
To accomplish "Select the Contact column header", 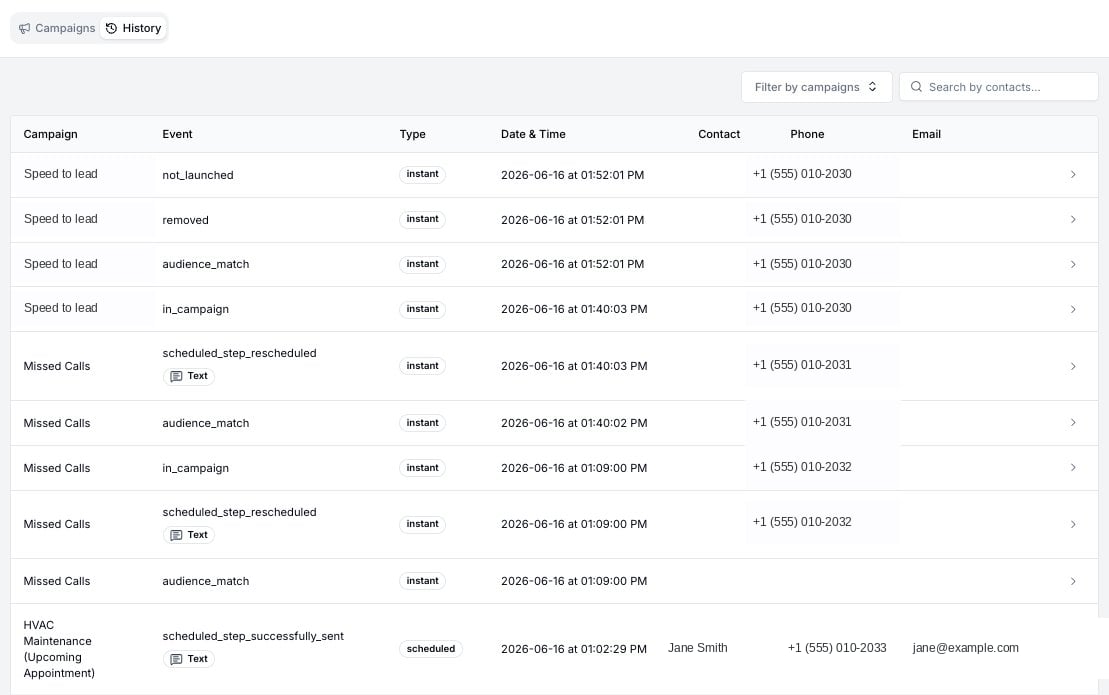I will 719,134.
